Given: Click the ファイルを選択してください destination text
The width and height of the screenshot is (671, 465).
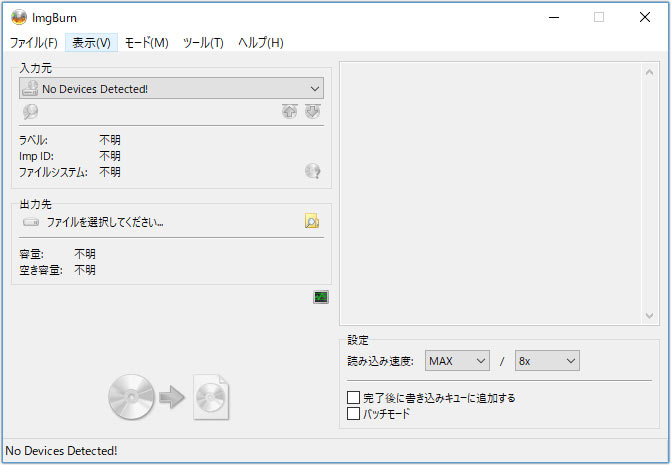Looking at the screenshot, I should pos(105,222).
